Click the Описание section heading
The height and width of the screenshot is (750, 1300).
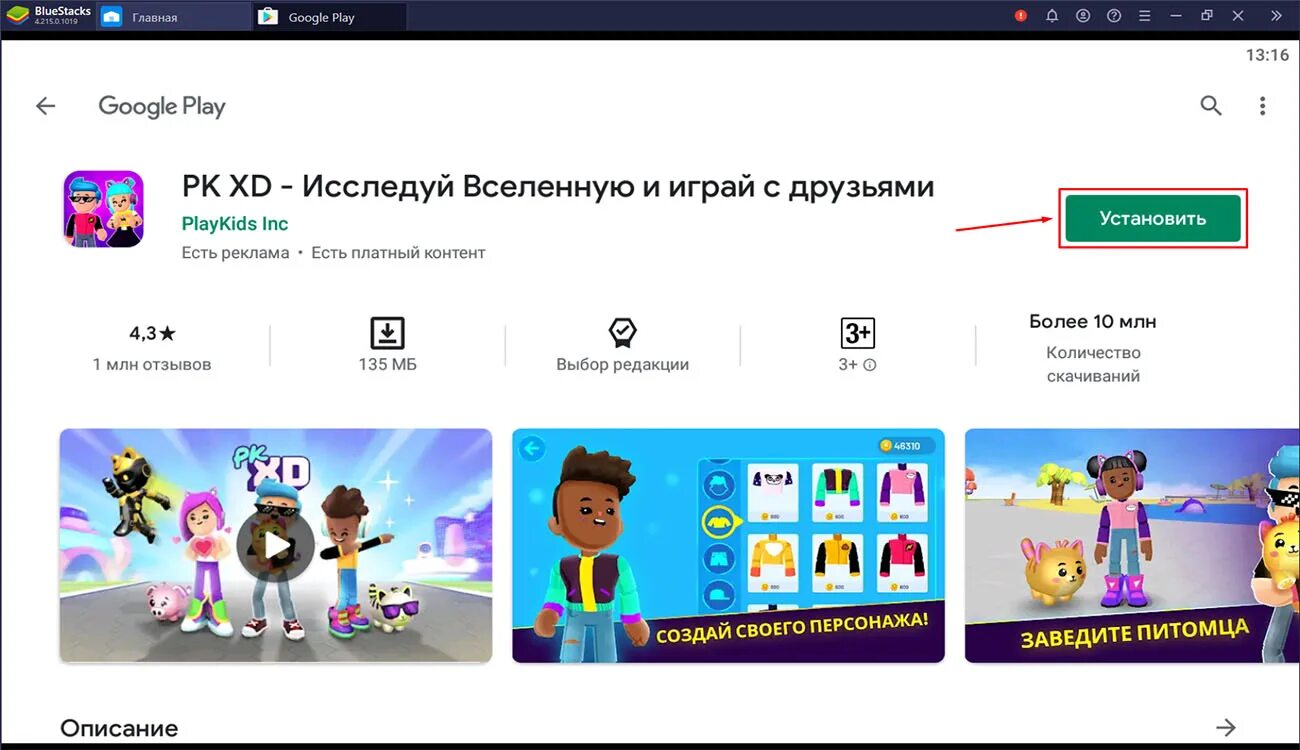click(x=119, y=728)
